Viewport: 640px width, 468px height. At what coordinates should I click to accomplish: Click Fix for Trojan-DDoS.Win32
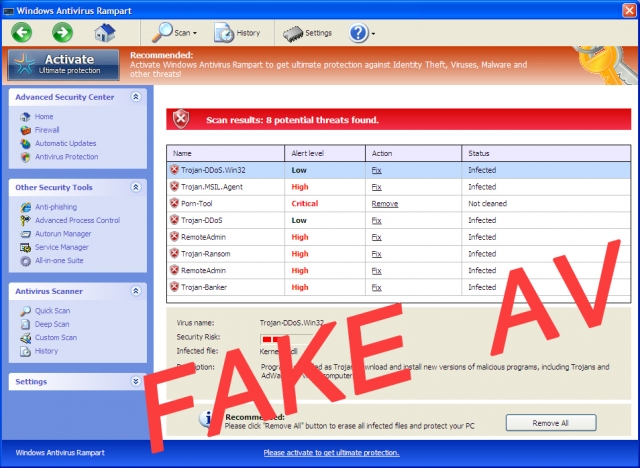tap(376, 171)
